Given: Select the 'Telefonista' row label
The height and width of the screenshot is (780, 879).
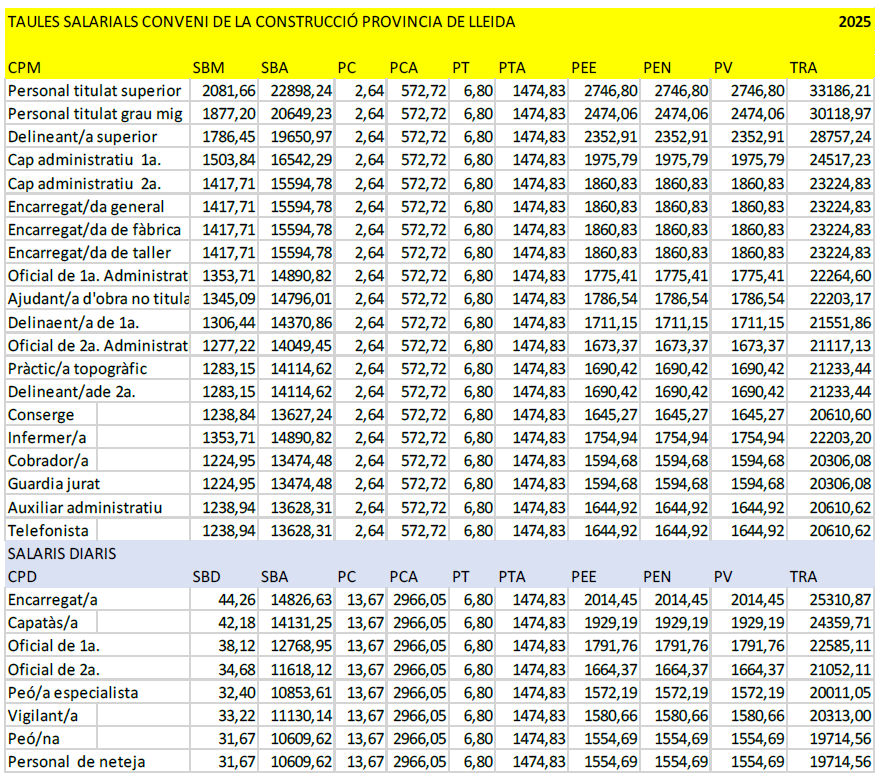Looking at the screenshot, I should 49,531.
